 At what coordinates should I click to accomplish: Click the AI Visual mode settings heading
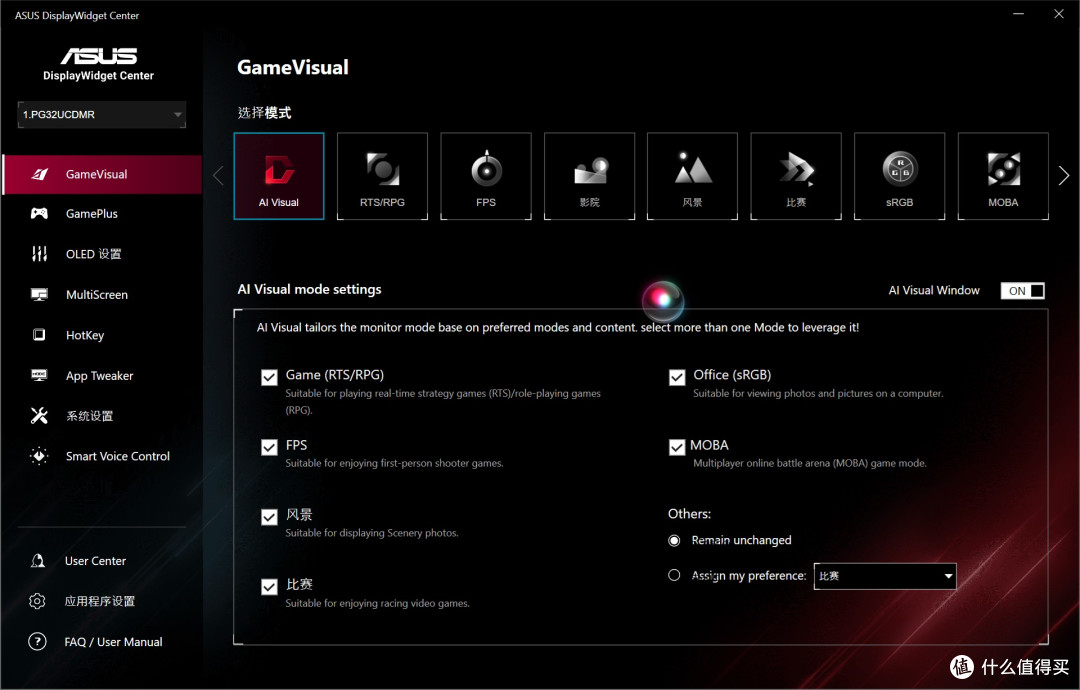click(309, 289)
